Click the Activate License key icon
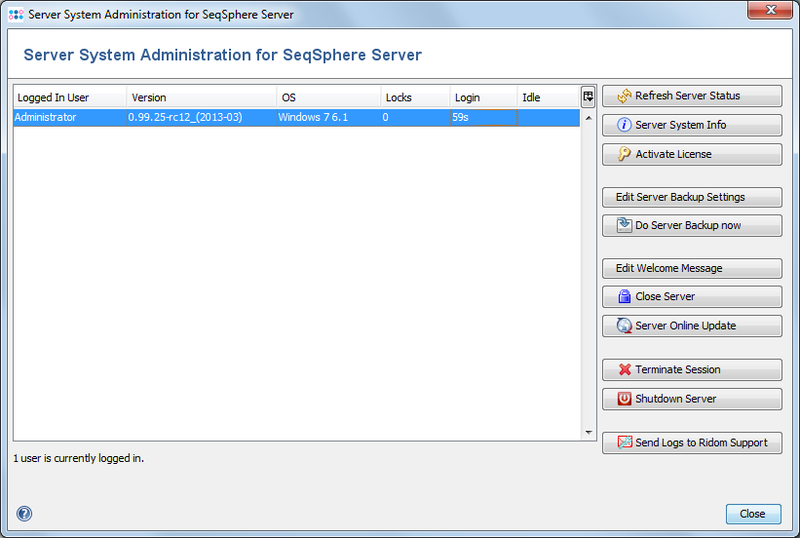Viewport: 800px width, 538px height. click(x=624, y=154)
